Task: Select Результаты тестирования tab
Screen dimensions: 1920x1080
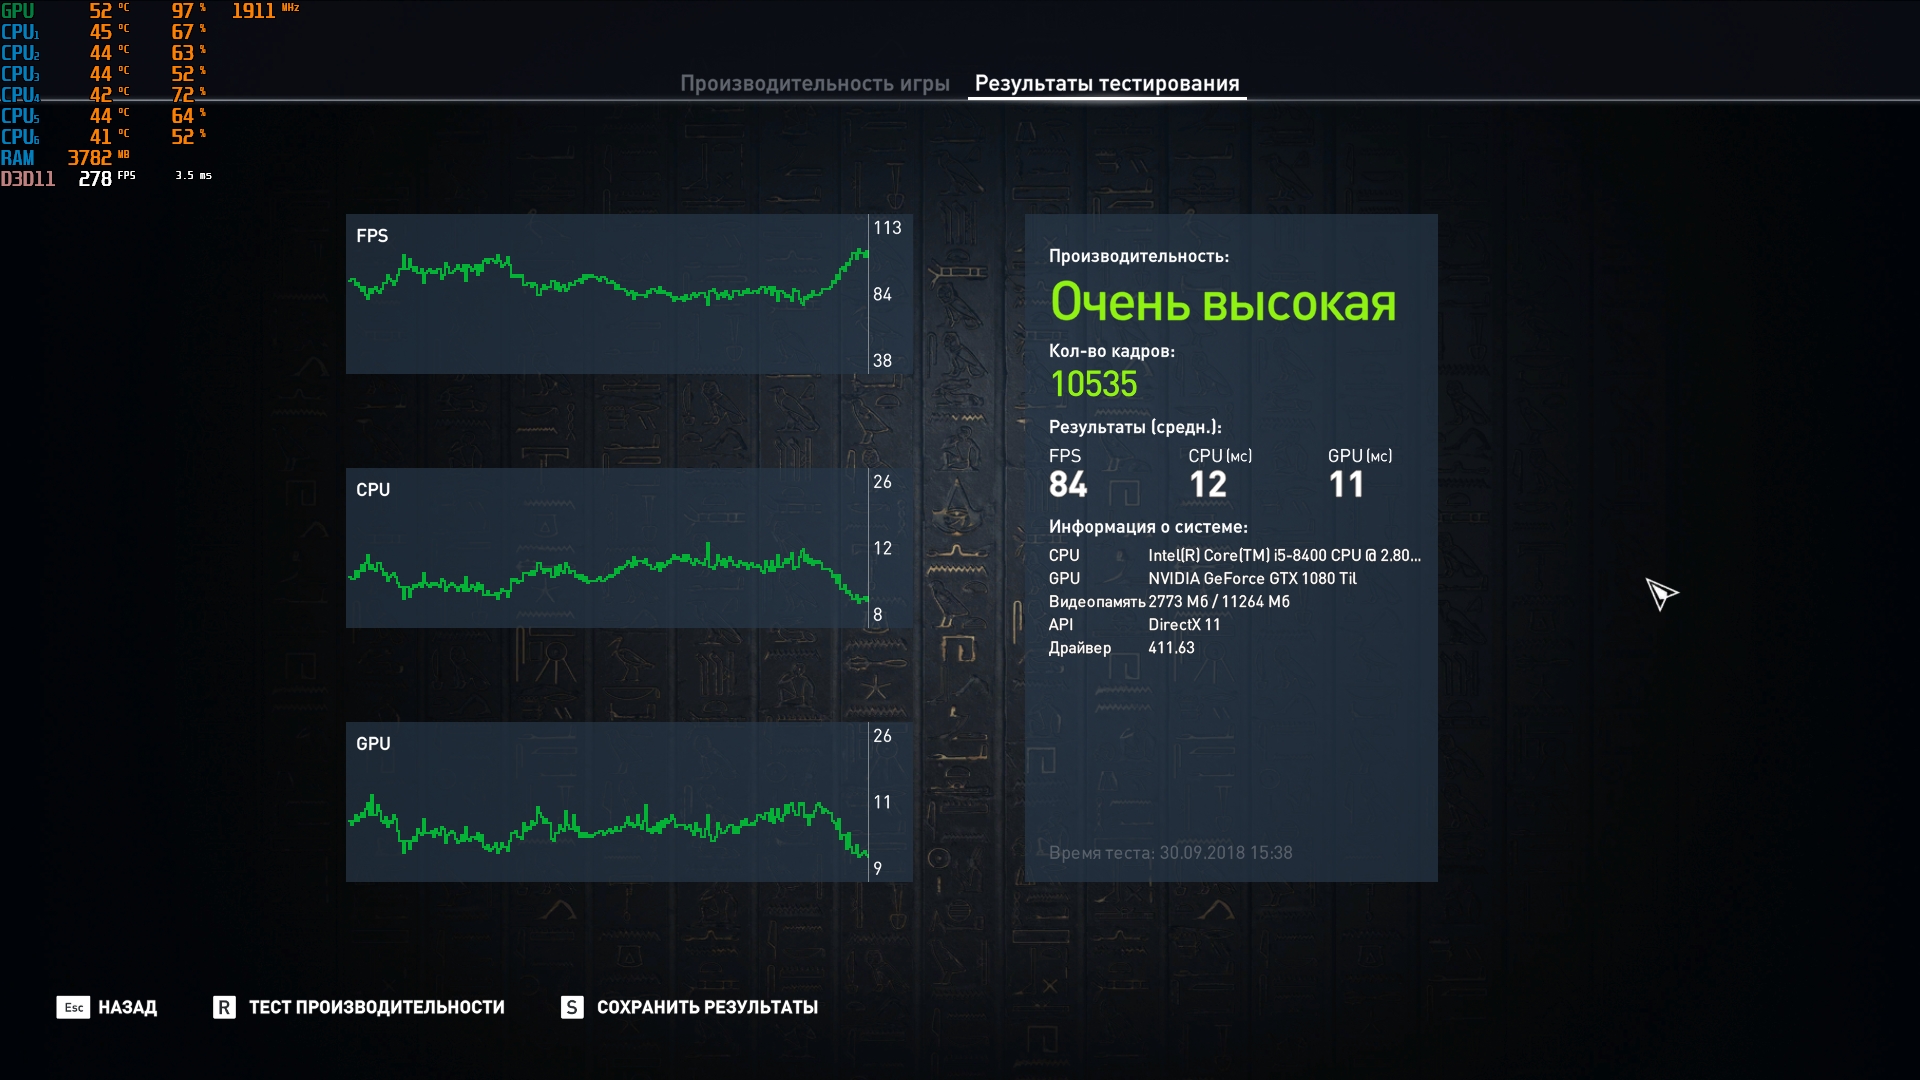Action: coord(1106,84)
